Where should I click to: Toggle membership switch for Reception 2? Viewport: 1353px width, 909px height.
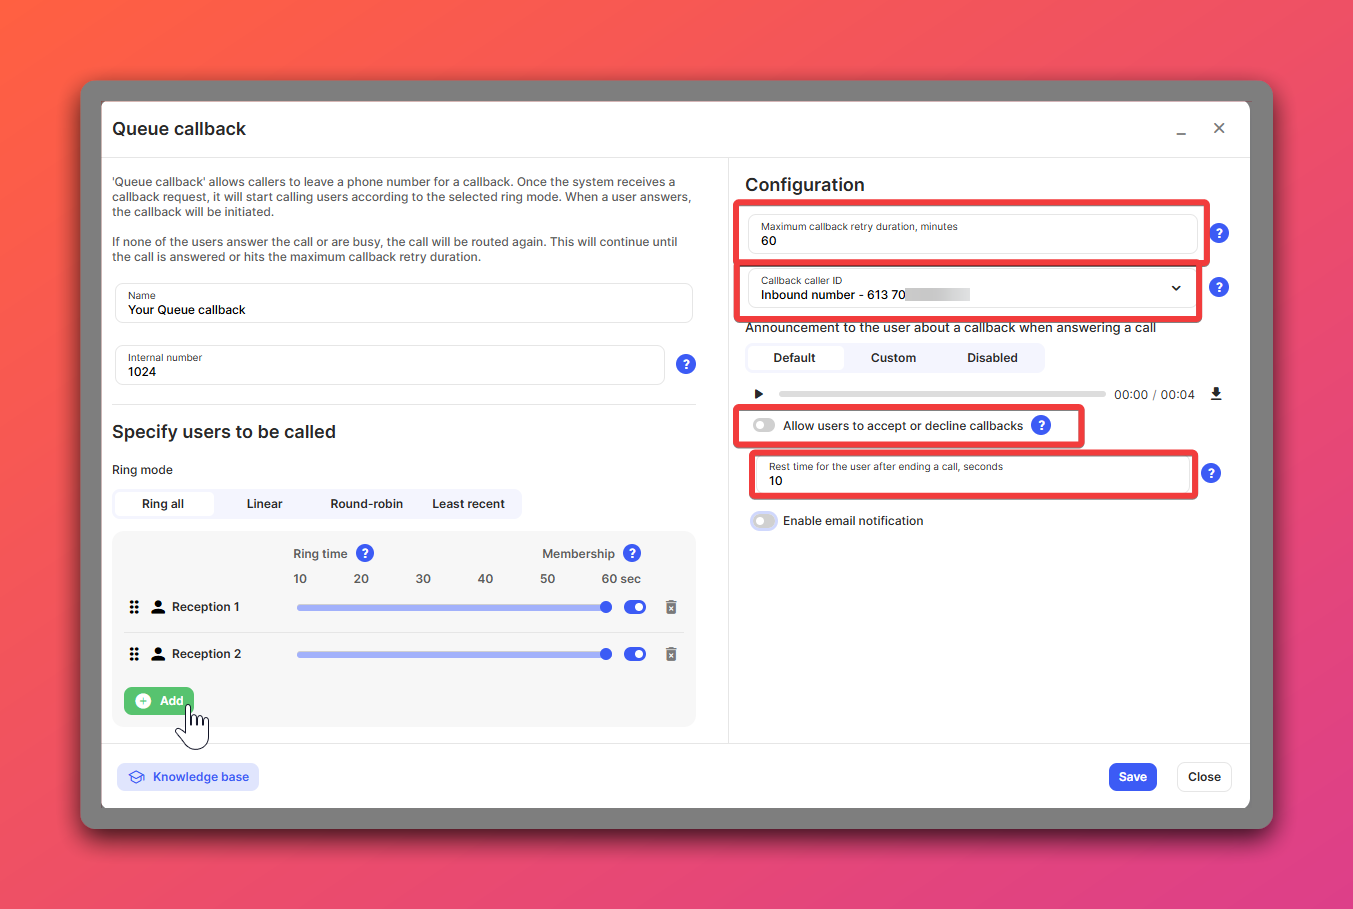[635, 654]
